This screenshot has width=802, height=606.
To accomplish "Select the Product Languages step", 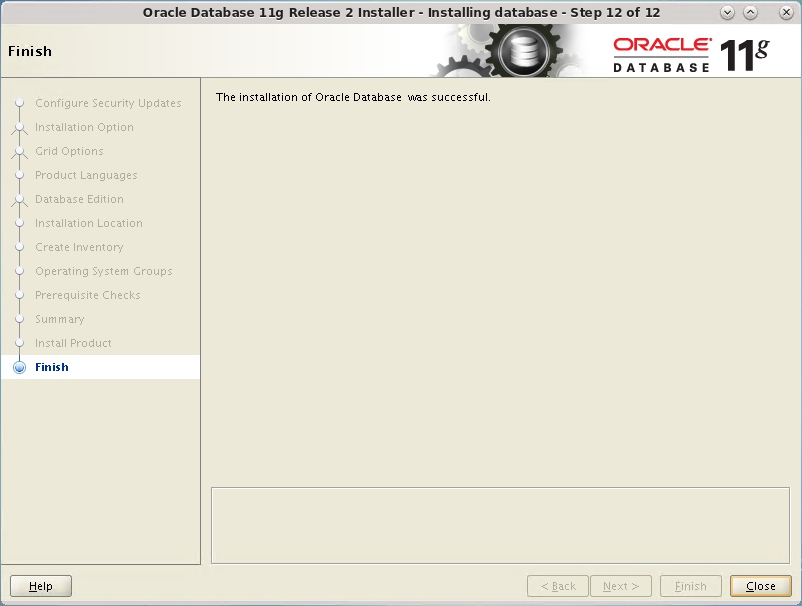I will (x=86, y=175).
